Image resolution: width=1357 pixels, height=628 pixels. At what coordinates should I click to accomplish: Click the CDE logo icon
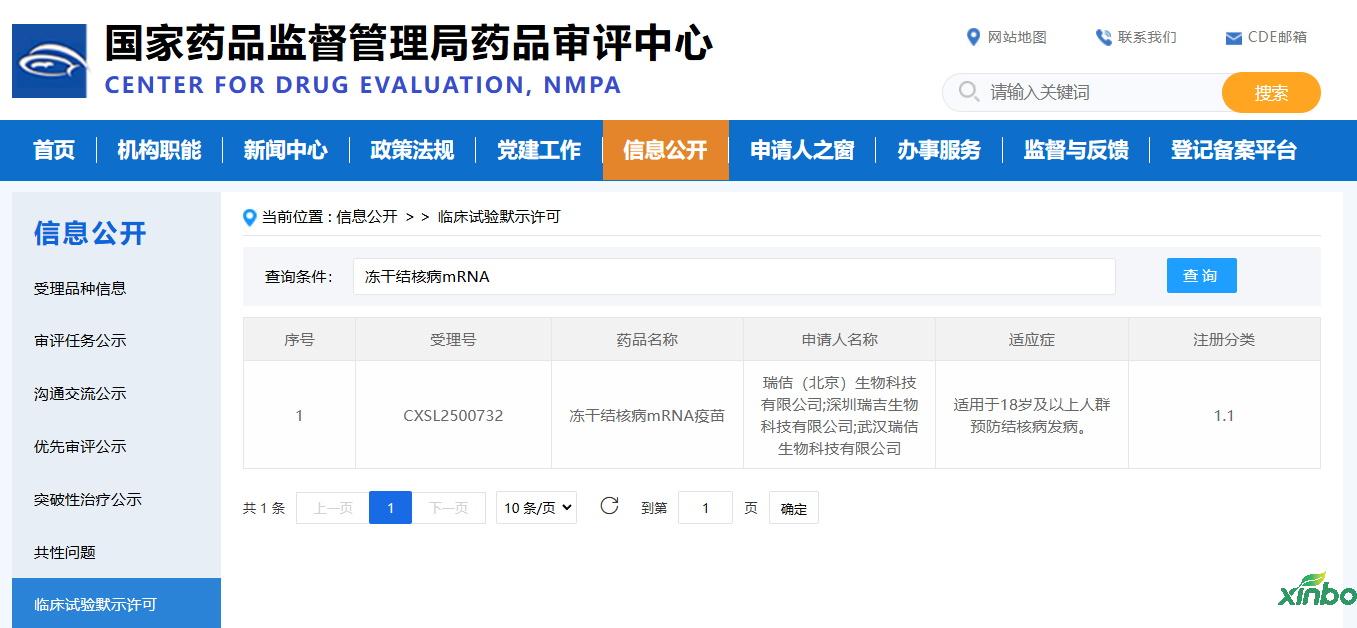(x=50, y=61)
